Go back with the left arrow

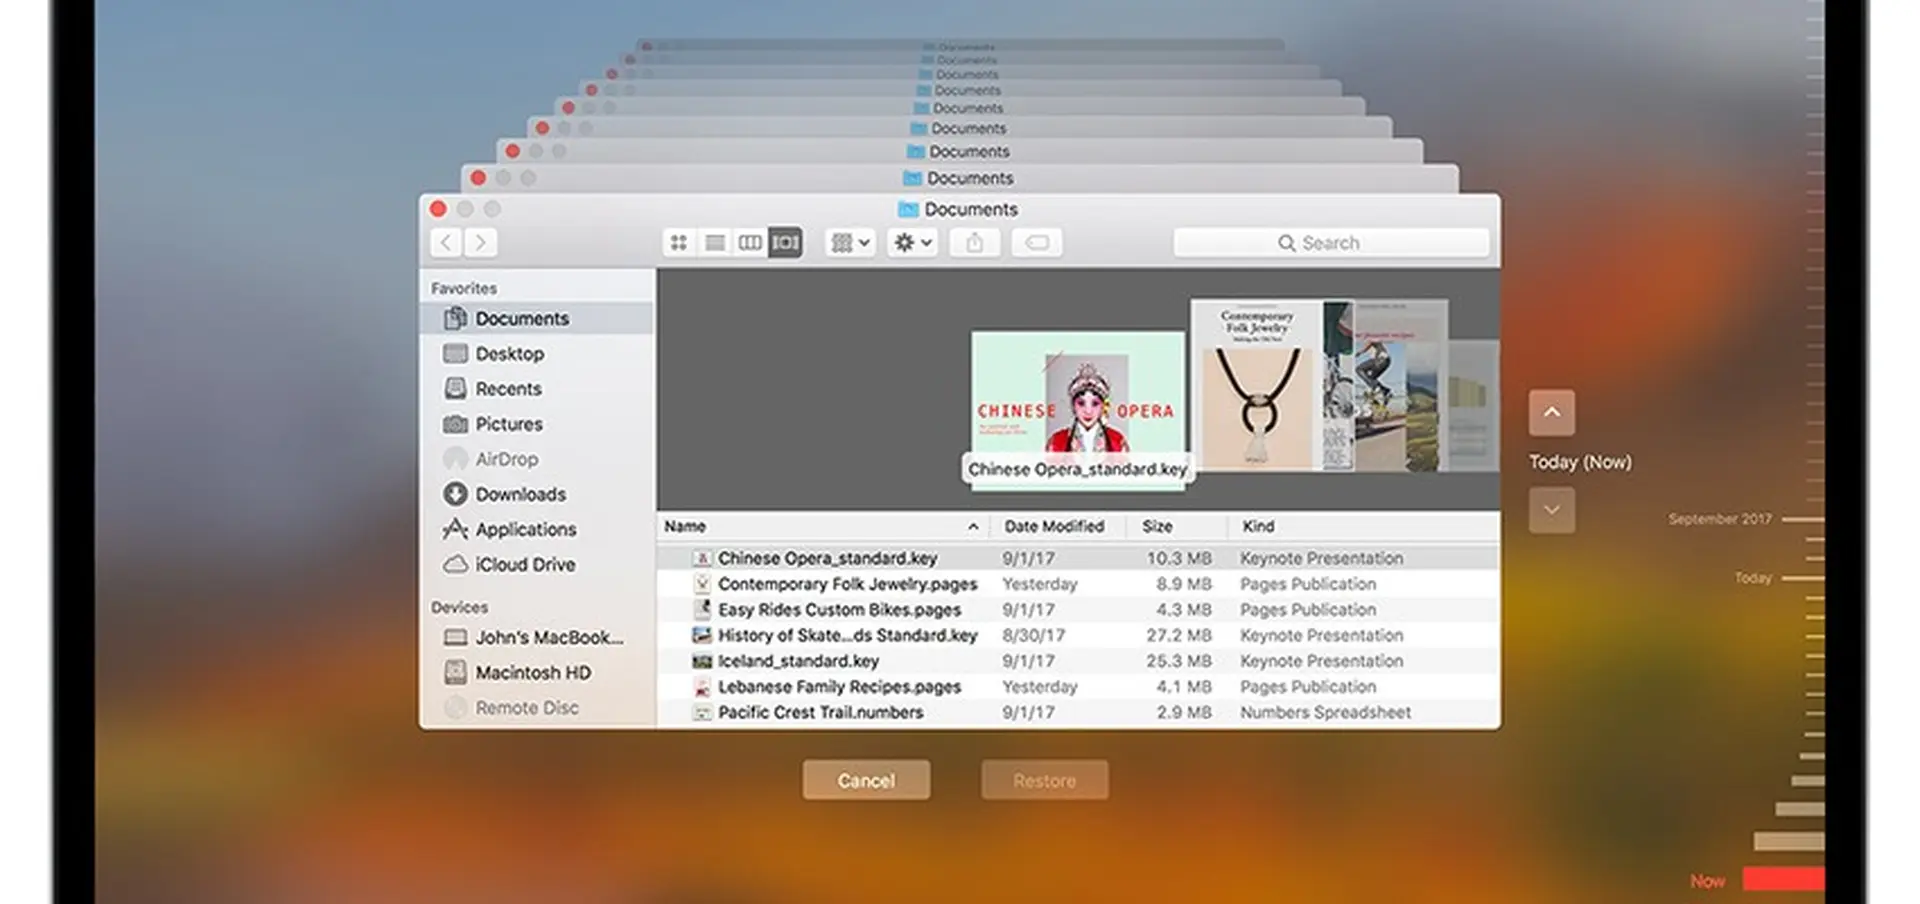447,242
